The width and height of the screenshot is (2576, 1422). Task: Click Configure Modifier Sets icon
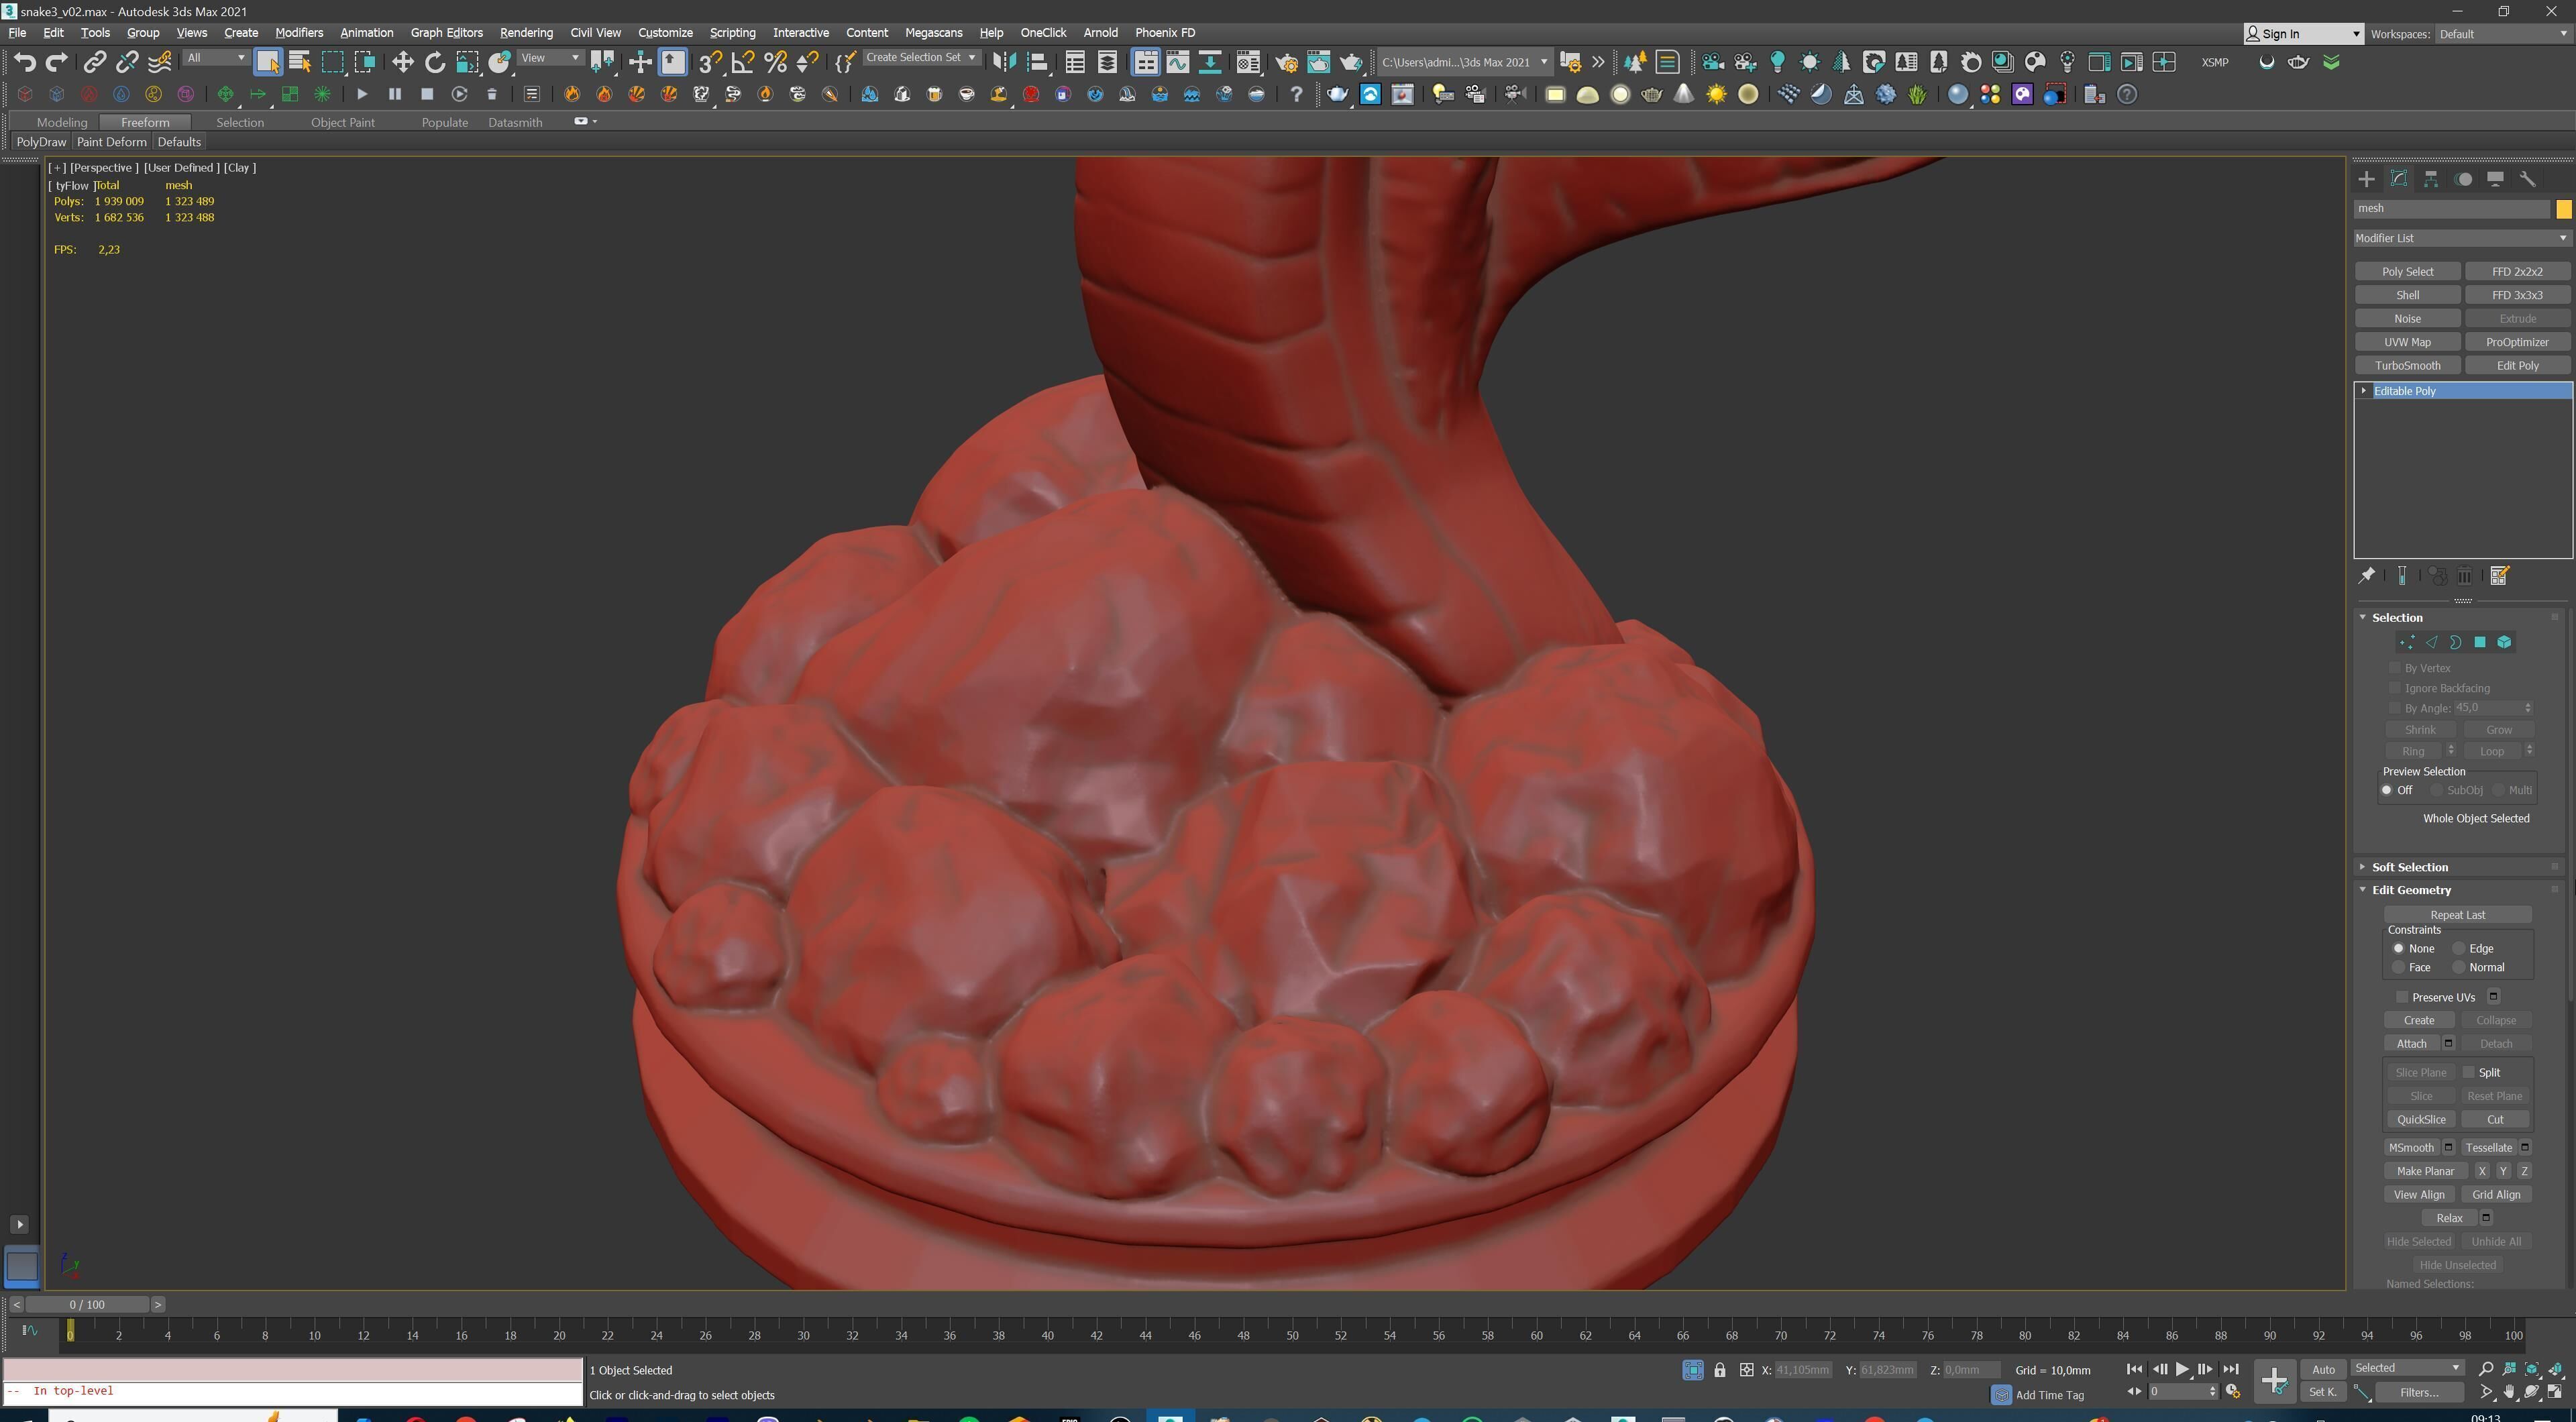pyautogui.click(x=2499, y=575)
